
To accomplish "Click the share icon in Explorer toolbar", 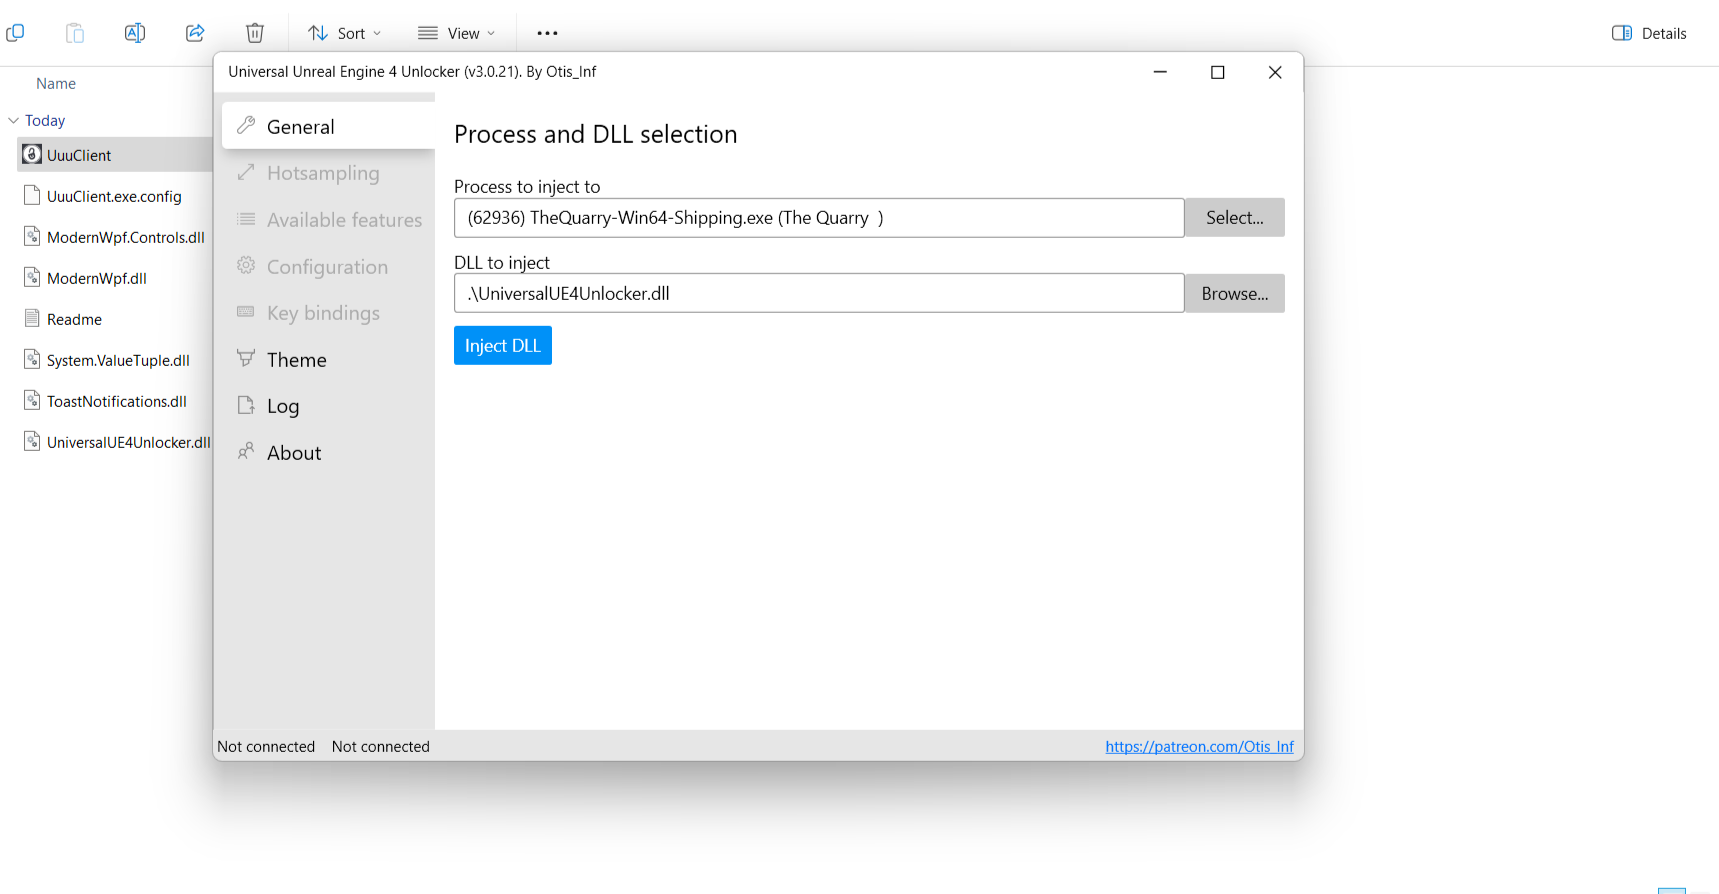I will coord(195,33).
